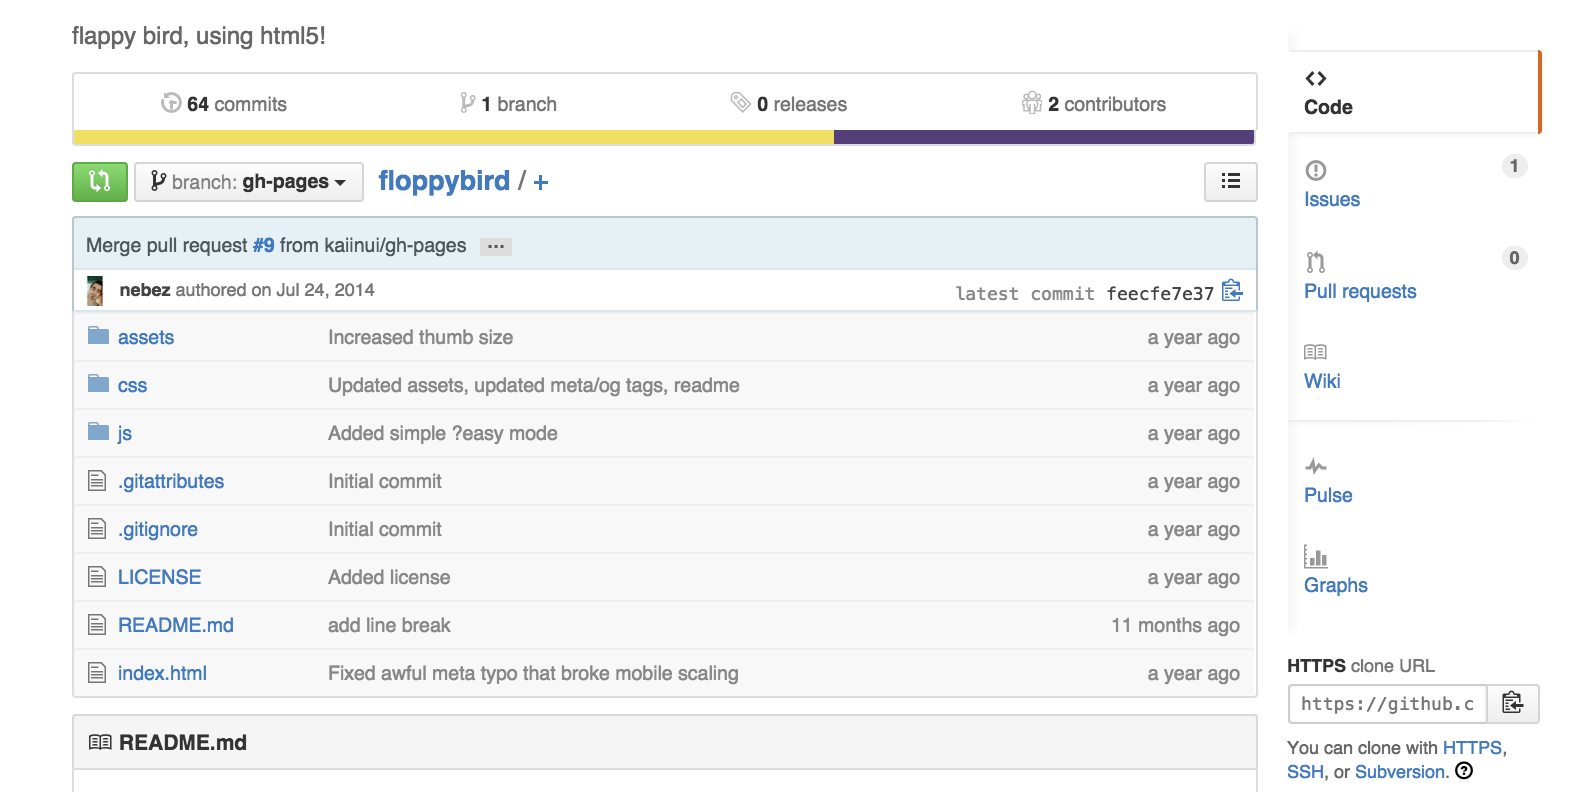
Task: Open the js folder
Action: pyautogui.click(x=125, y=433)
